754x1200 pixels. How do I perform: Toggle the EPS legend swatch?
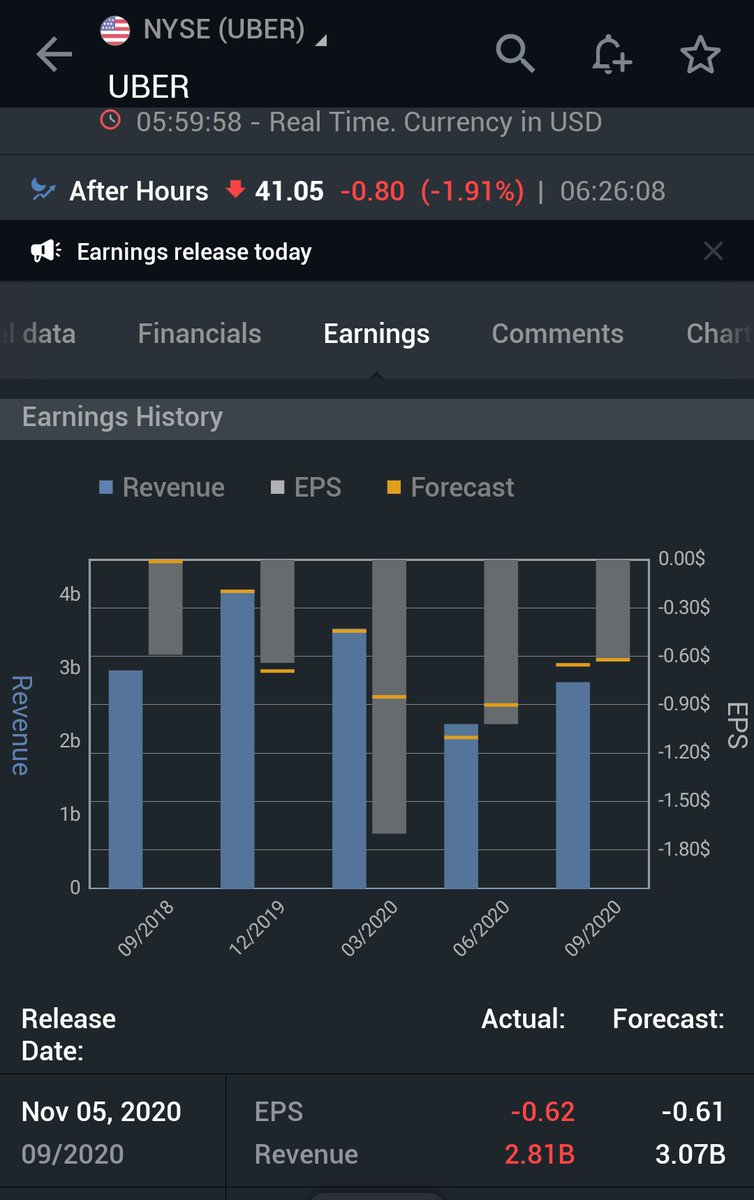point(278,488)
